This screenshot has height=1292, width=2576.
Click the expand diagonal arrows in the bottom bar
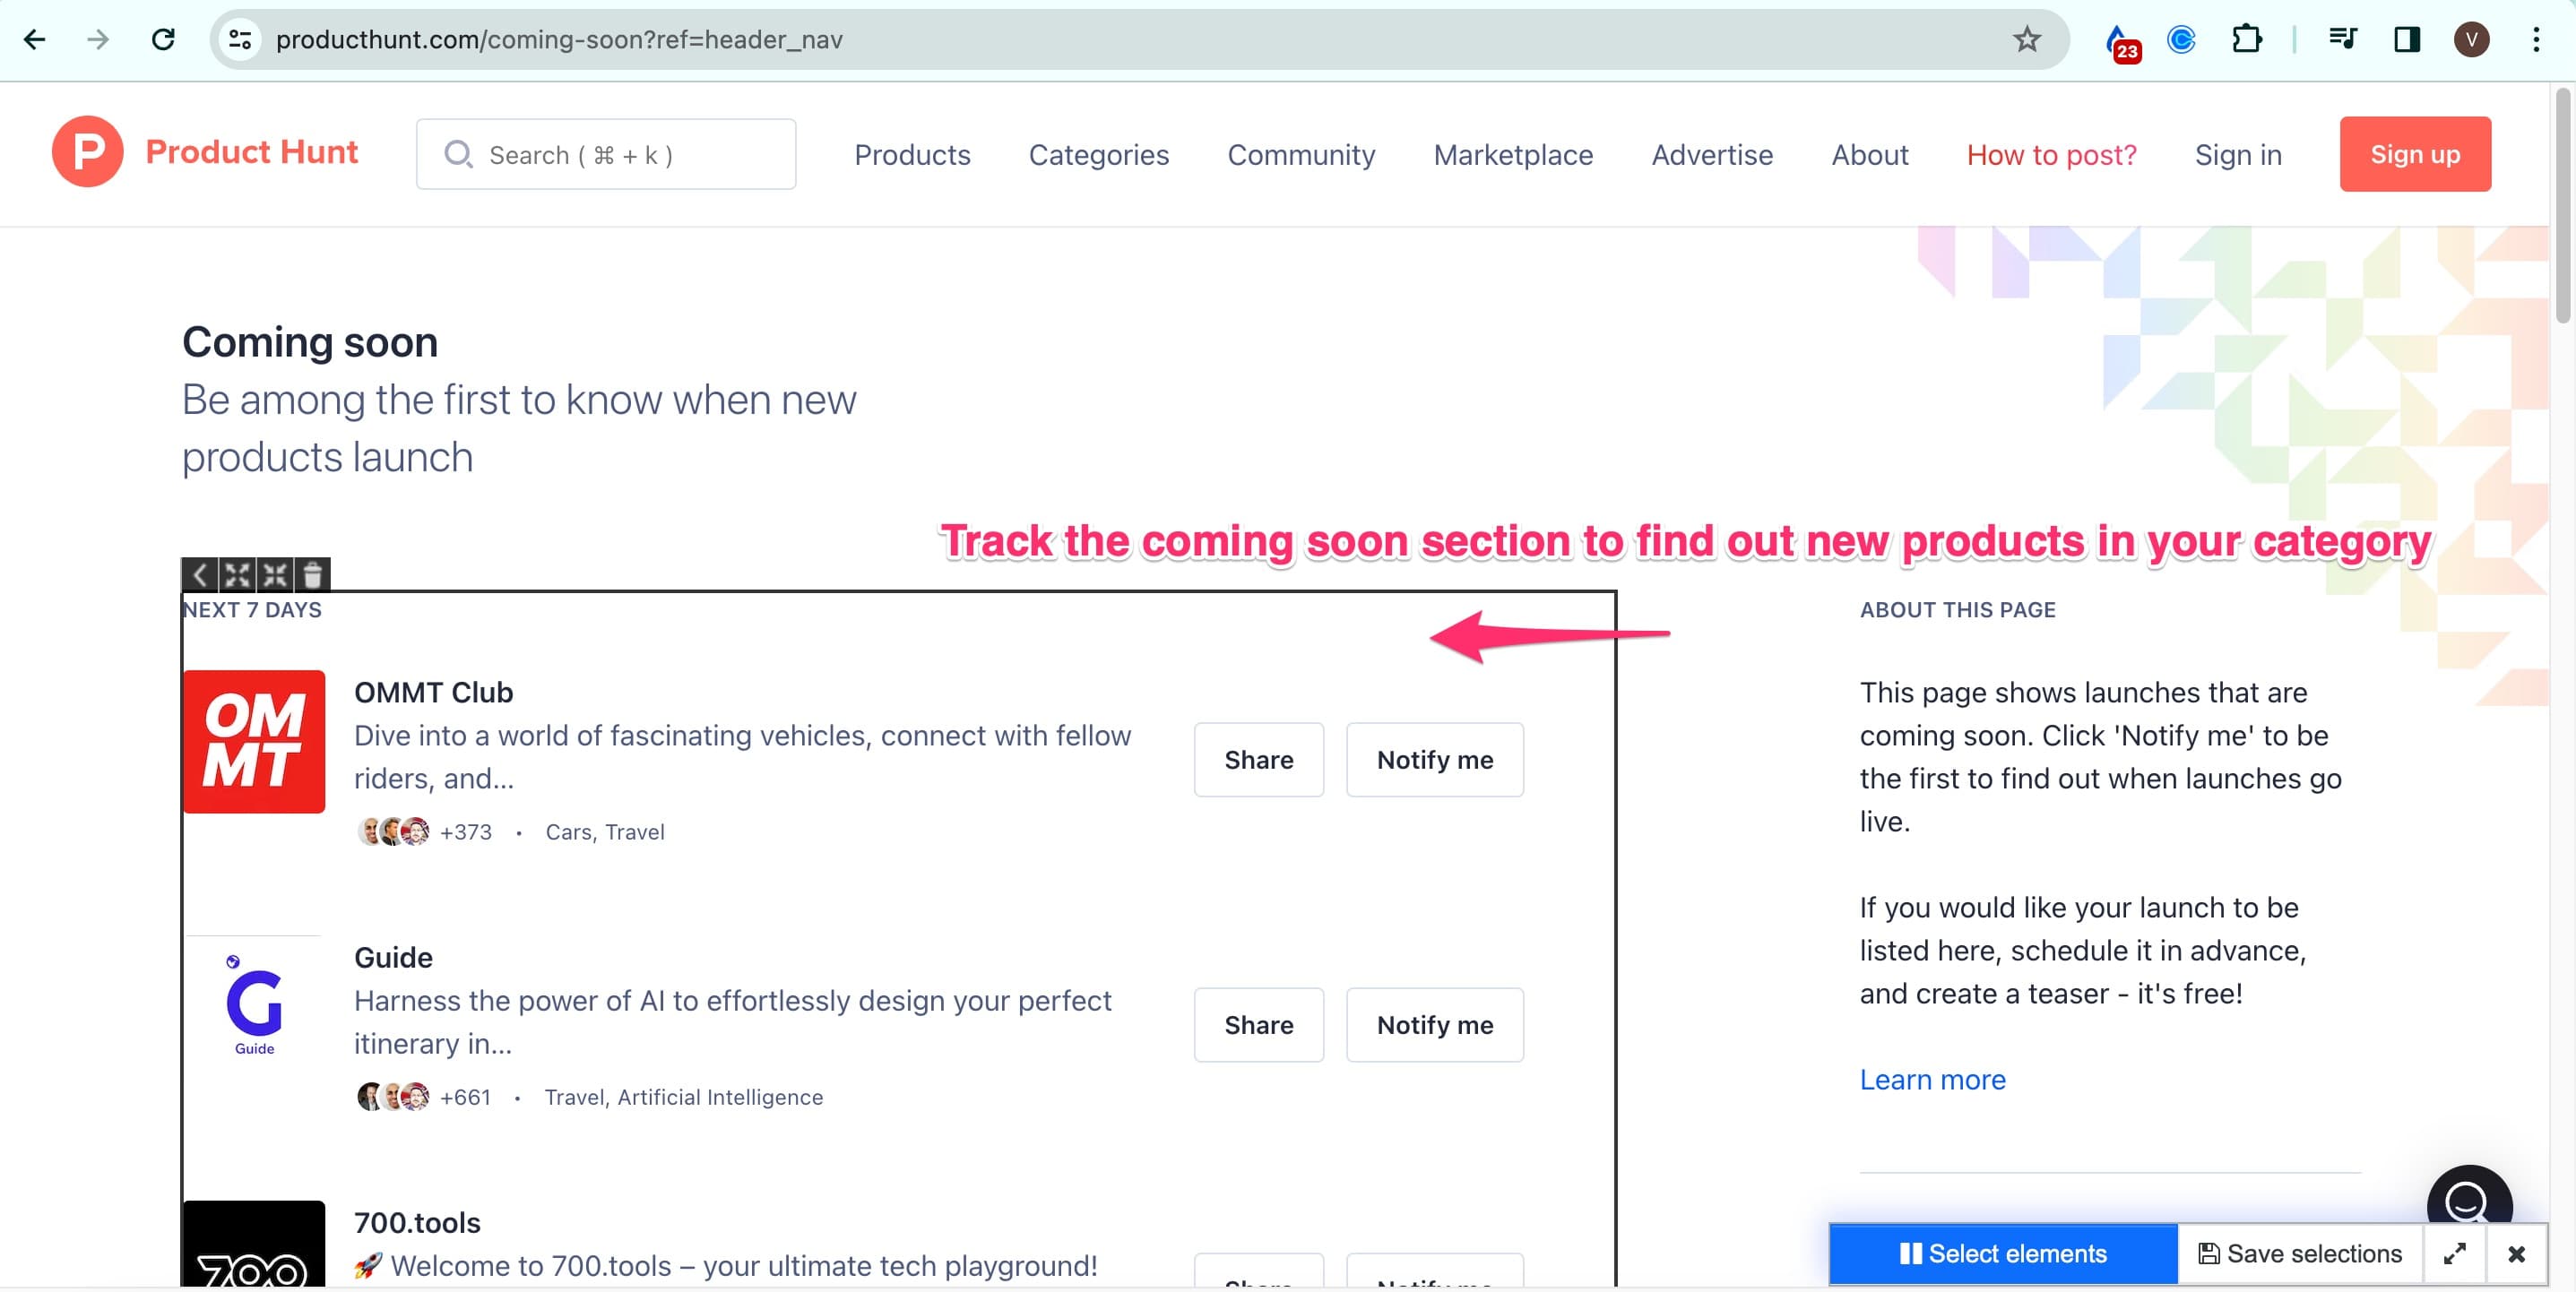pos(2453,1253)
